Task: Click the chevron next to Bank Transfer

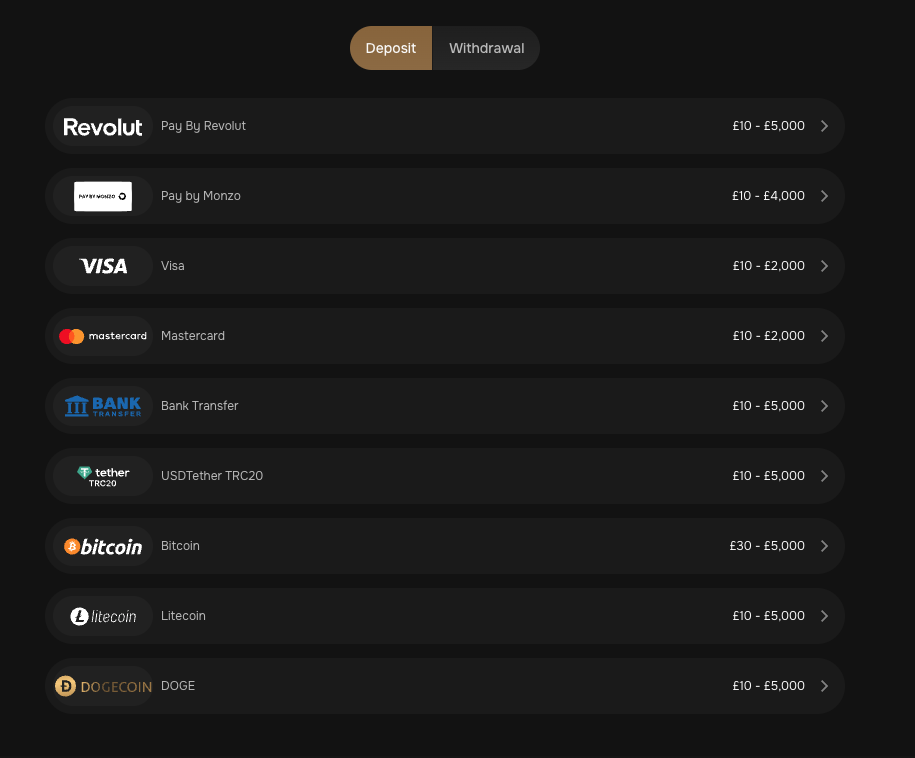Action: pos(824,406)
